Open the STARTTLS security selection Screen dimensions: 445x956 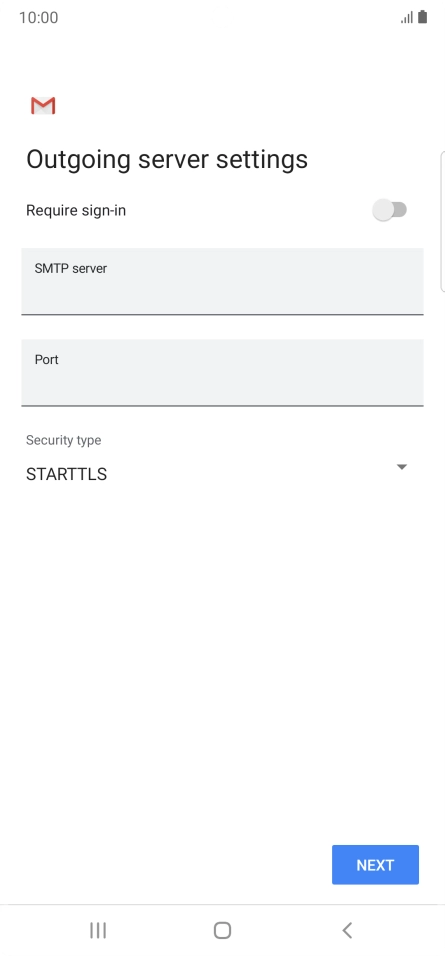pos(216,474)
